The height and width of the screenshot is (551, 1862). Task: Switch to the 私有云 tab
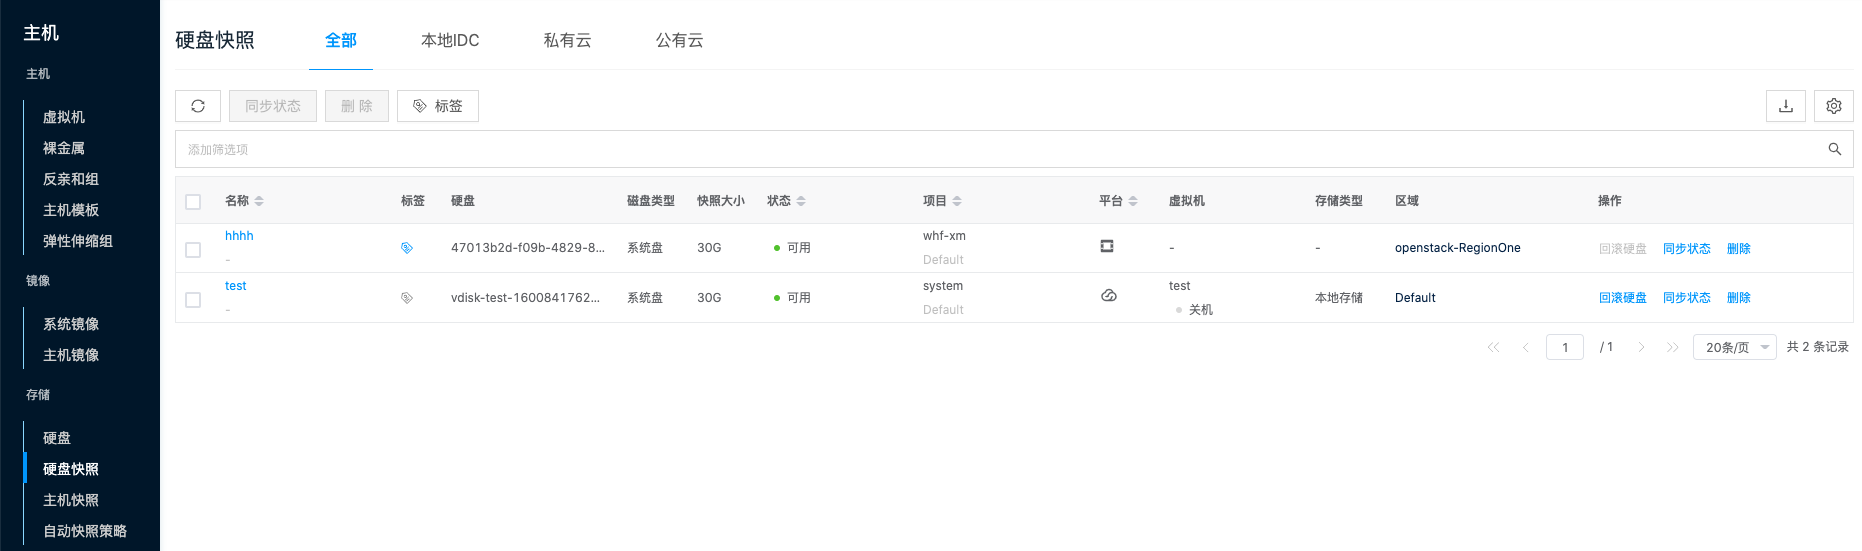click(567, 41)
